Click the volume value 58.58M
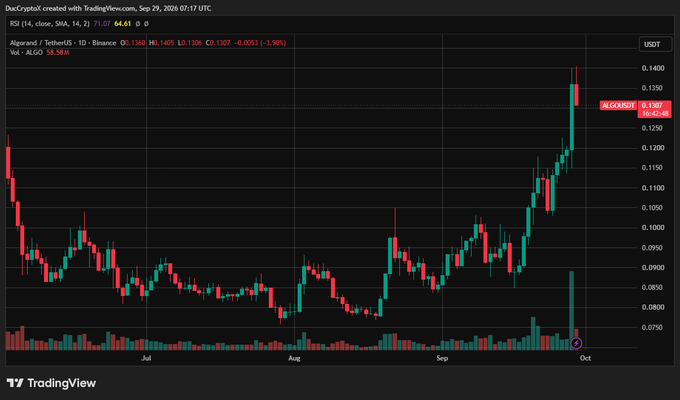680x400 pixels. click(x=58, y=52)
